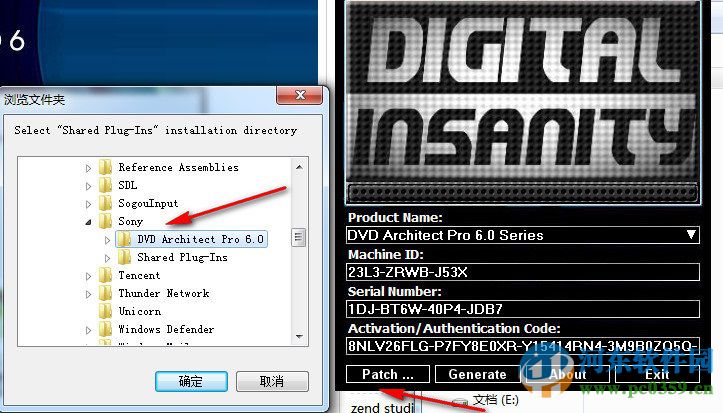723x413 pixels.
Task: Choose SogouInput in the folder tree
Action: tap(148, 203)
